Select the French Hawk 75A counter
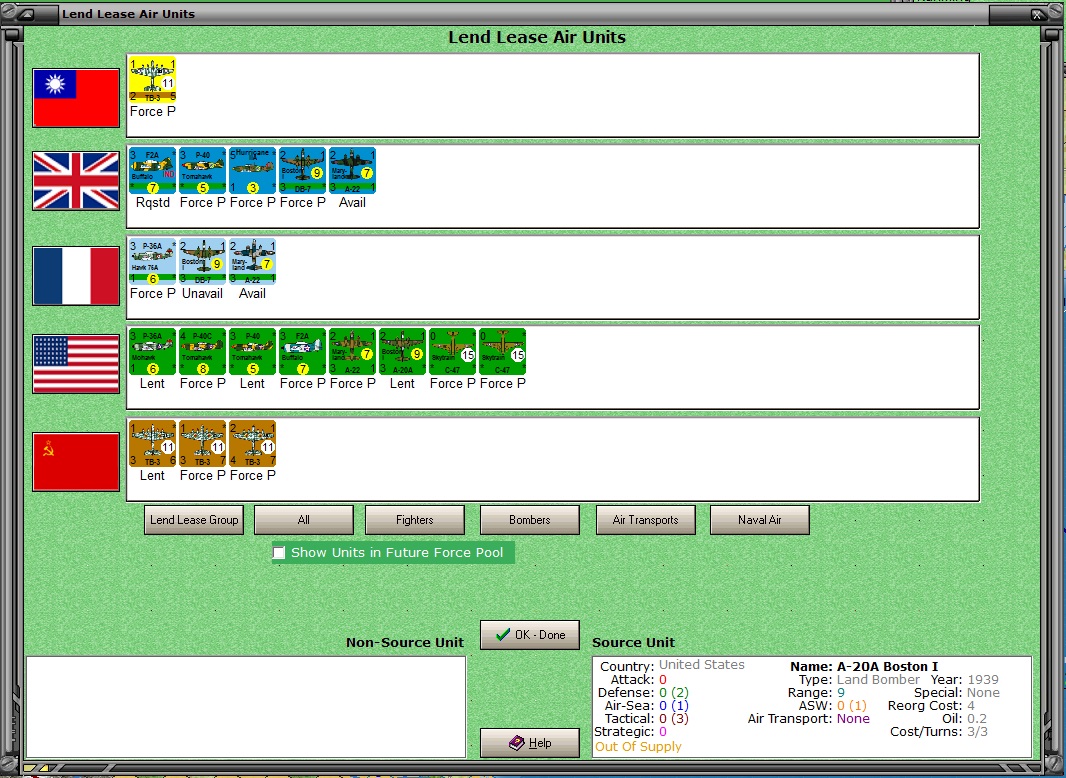Image resolution: width=1066 pixels, height=778 pixels. click(x=152, y=262)
